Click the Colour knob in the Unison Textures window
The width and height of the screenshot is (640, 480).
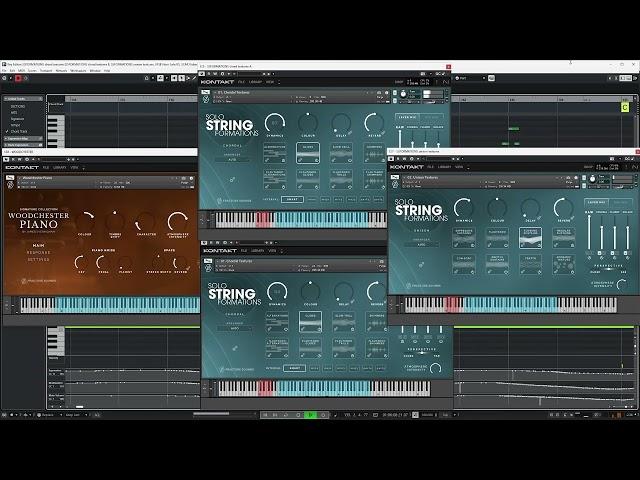click(497, 208)
